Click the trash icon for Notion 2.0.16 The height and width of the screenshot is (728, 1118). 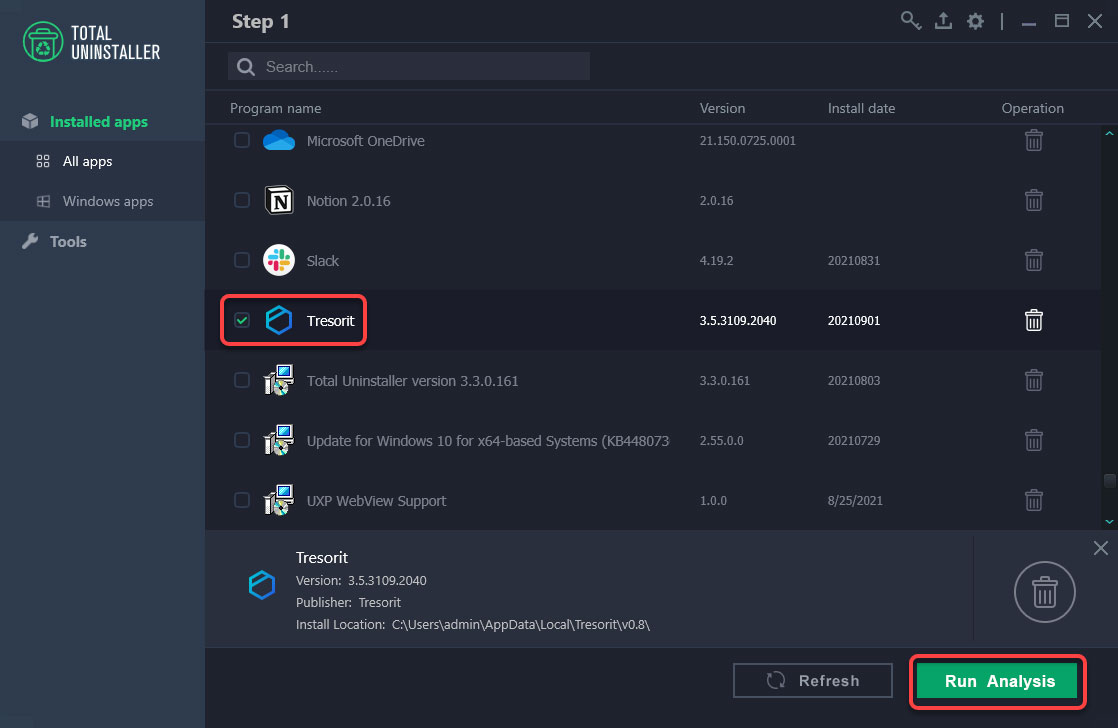click(1033, 200)
